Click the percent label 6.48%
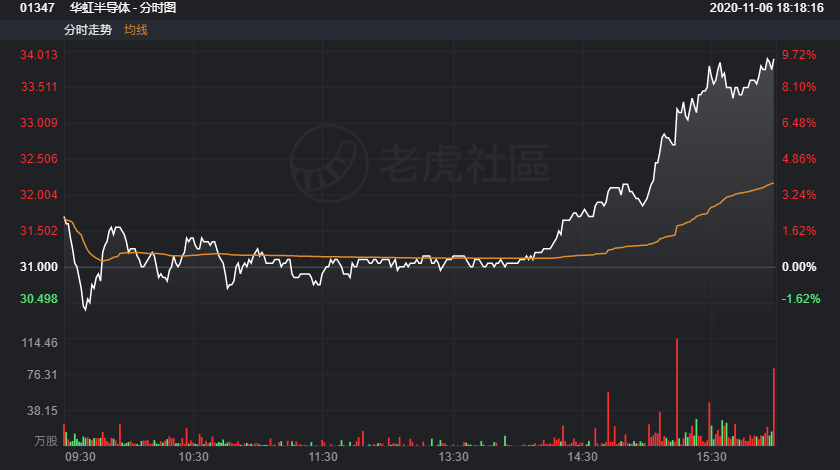This screenshot has width=840, height=470. (799, 123)
